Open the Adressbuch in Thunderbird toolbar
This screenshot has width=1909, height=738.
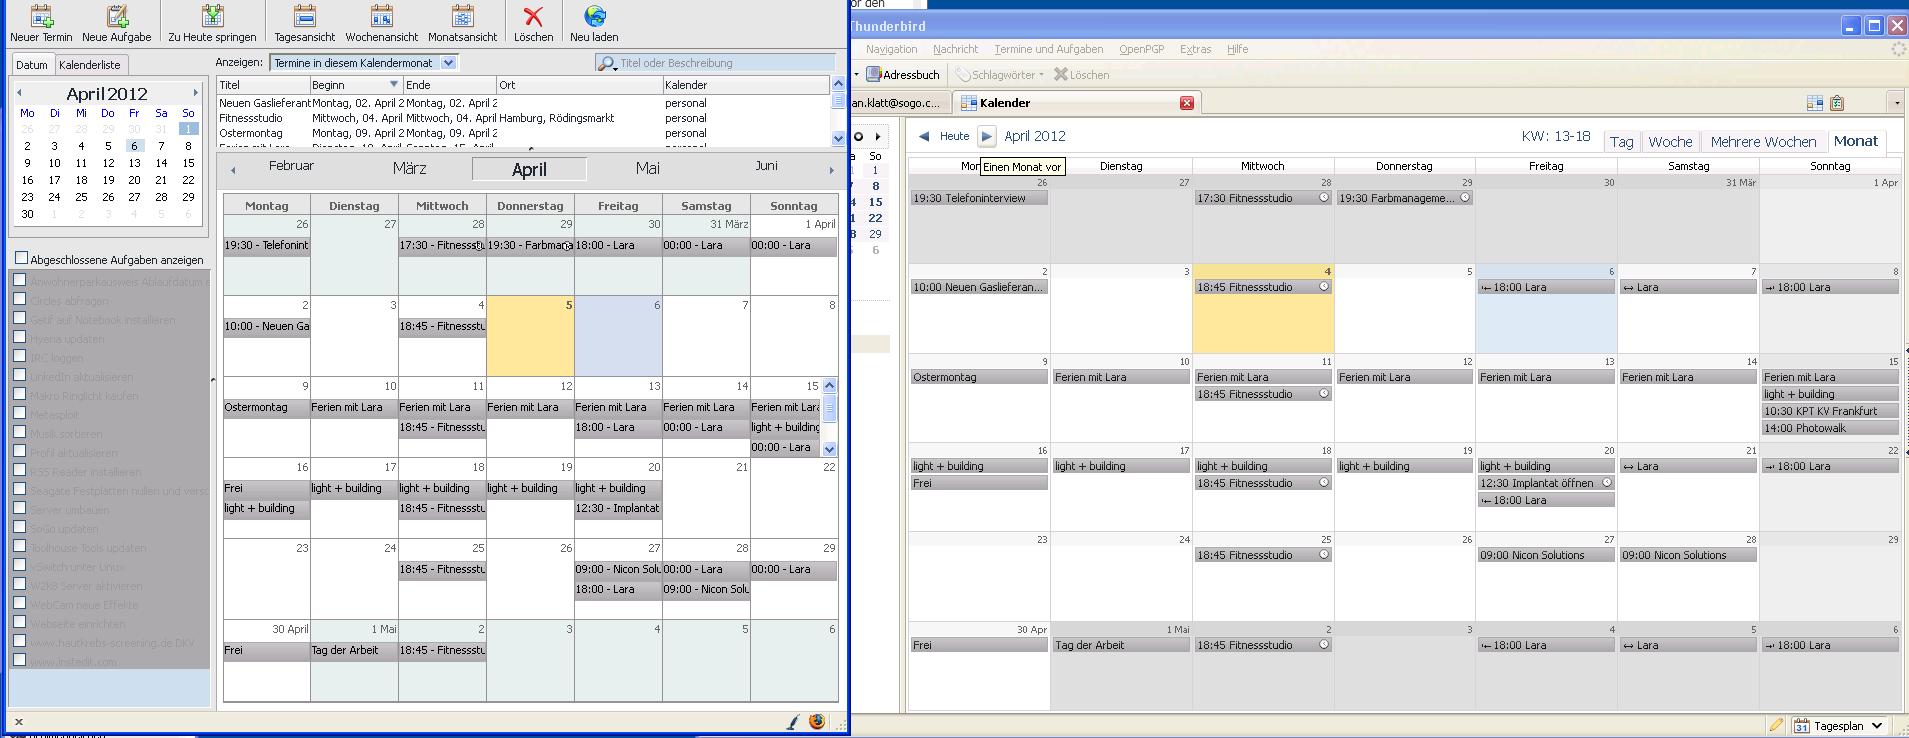point(903,75)
